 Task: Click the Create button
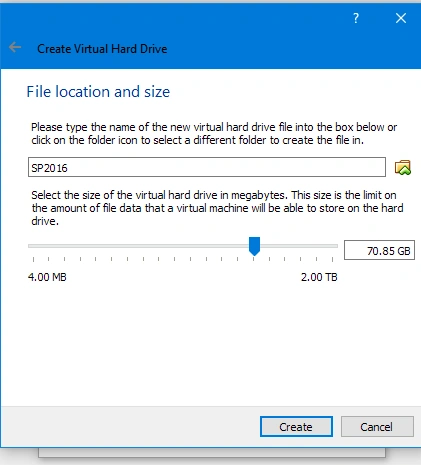pos(296,426)
